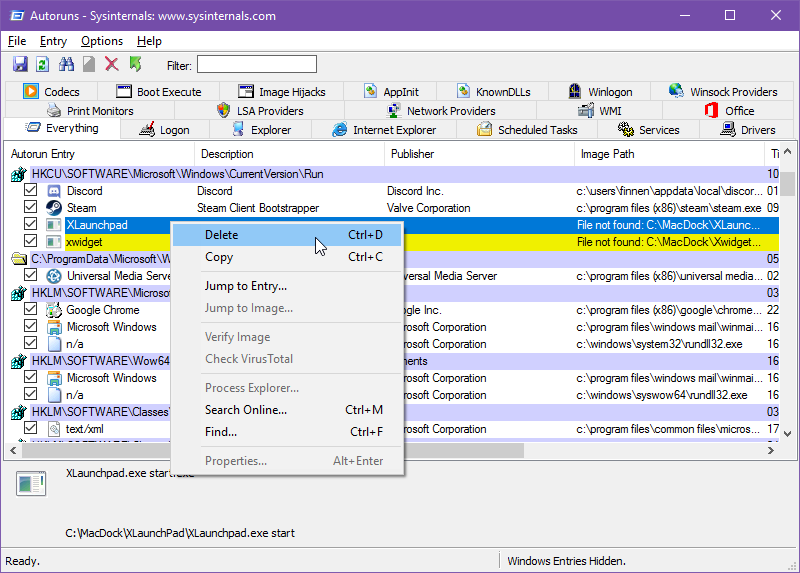
Task: Switch to the Office tab
Action: click(729, 111)
